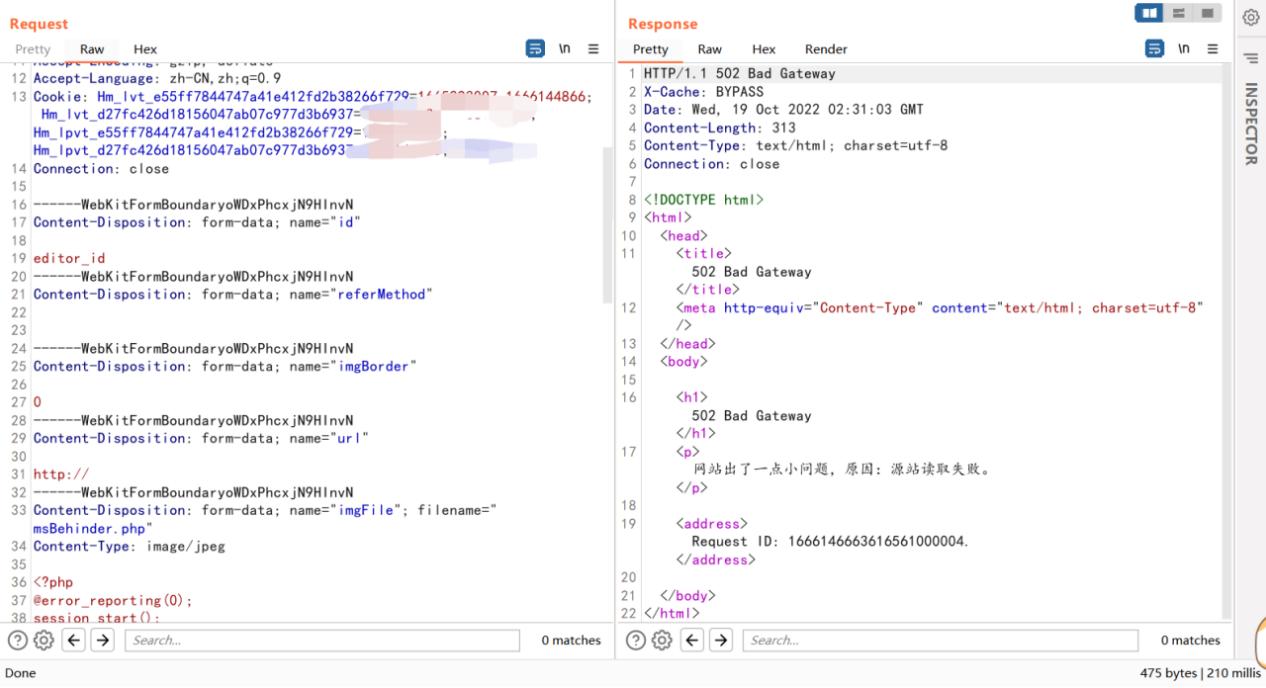Click the filter icon below the sidebar gear
Screen dimensions: 1266x688
pyautogui.click(x=1252, y=57)
